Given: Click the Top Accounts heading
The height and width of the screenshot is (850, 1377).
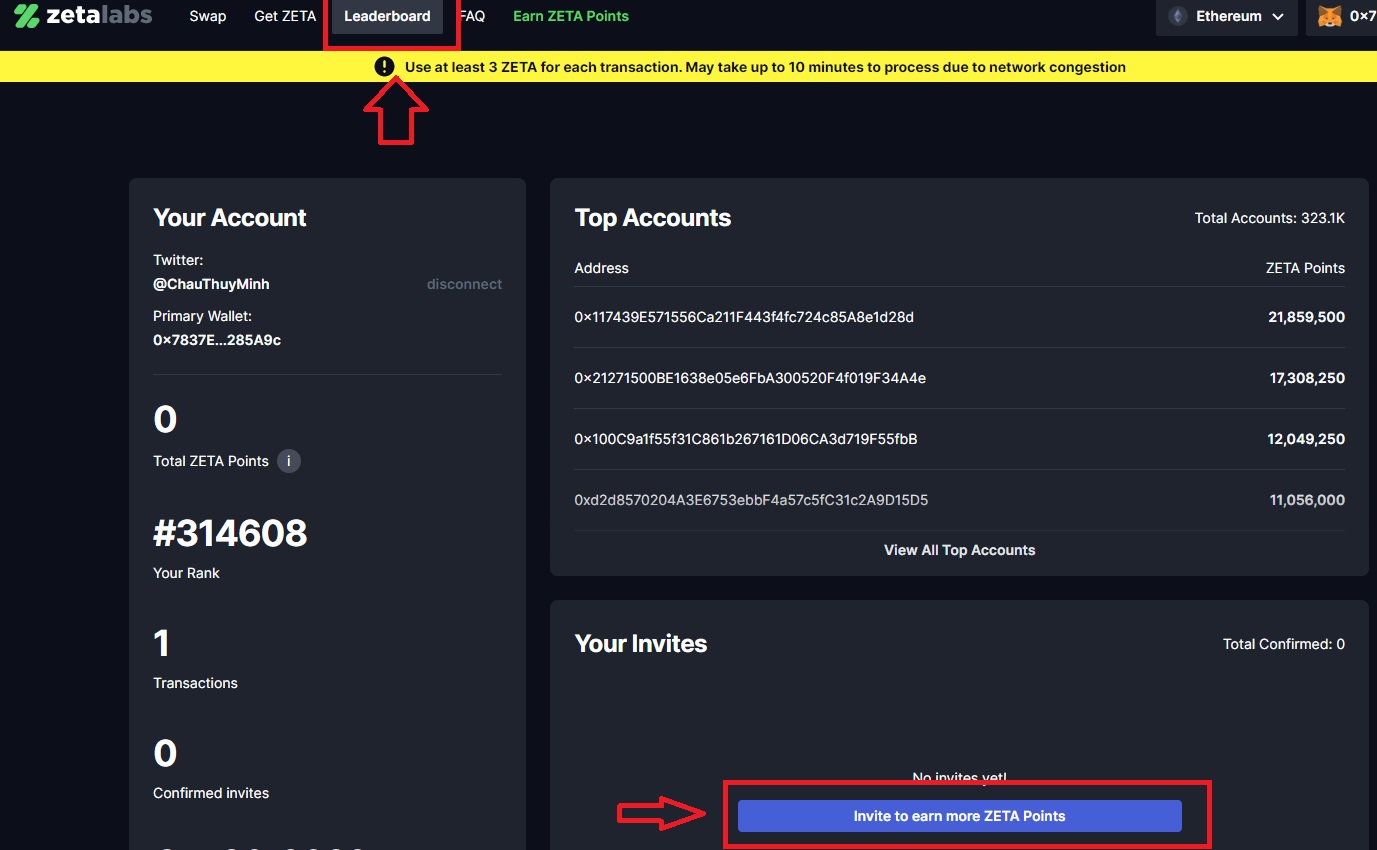Looking at the screenshot, I should click(653, 218).
